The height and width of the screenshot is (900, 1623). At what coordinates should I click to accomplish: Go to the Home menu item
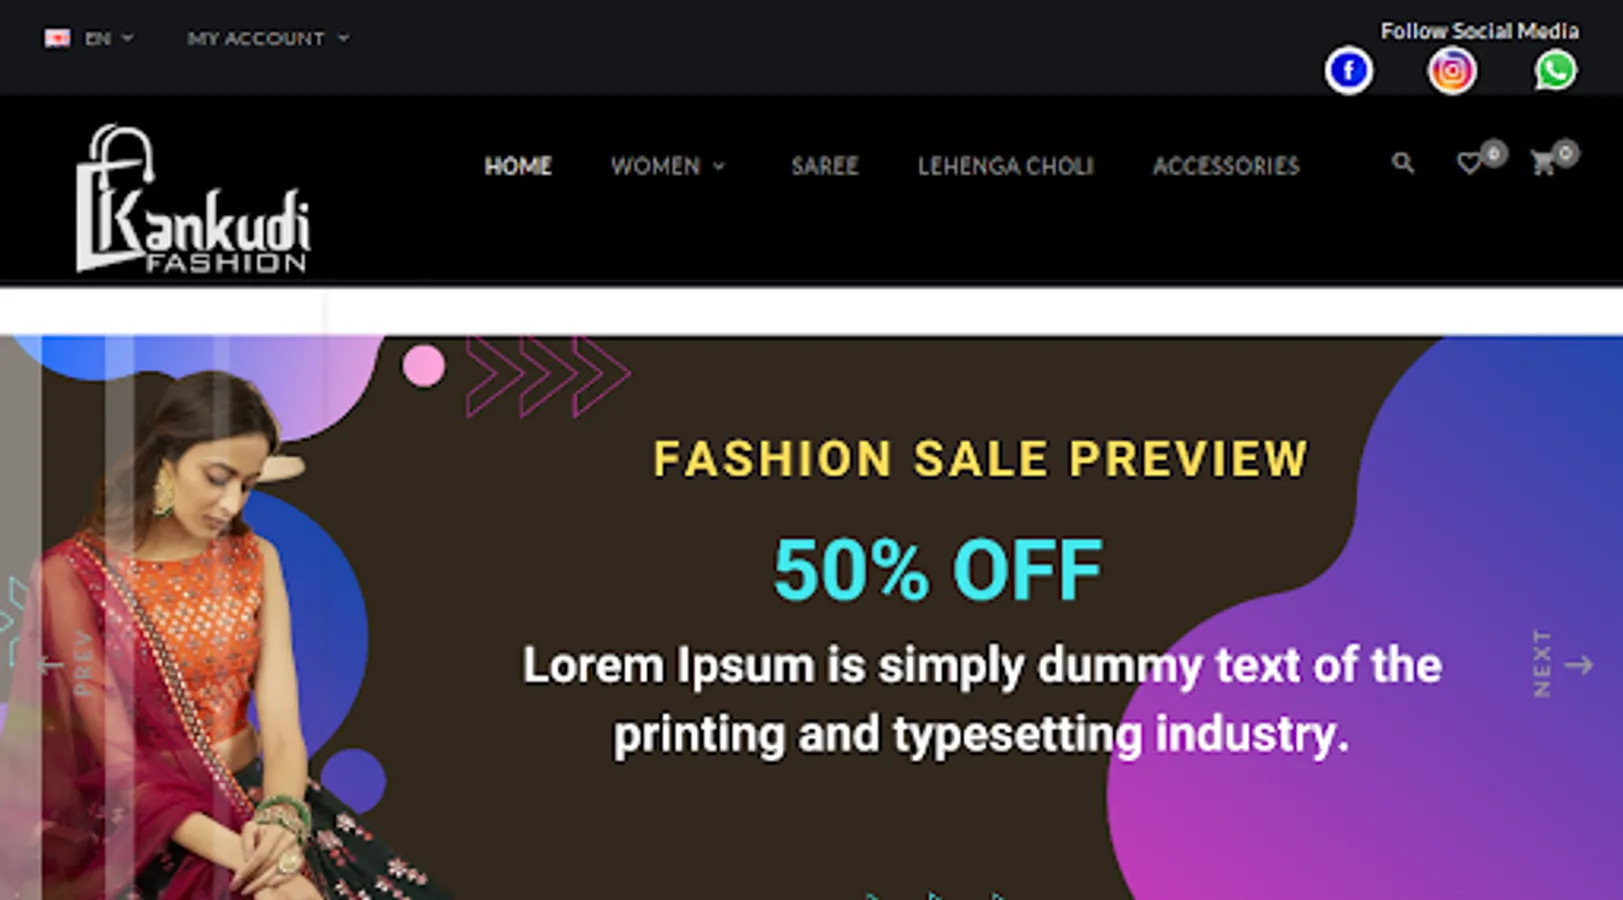click(518, 166)
